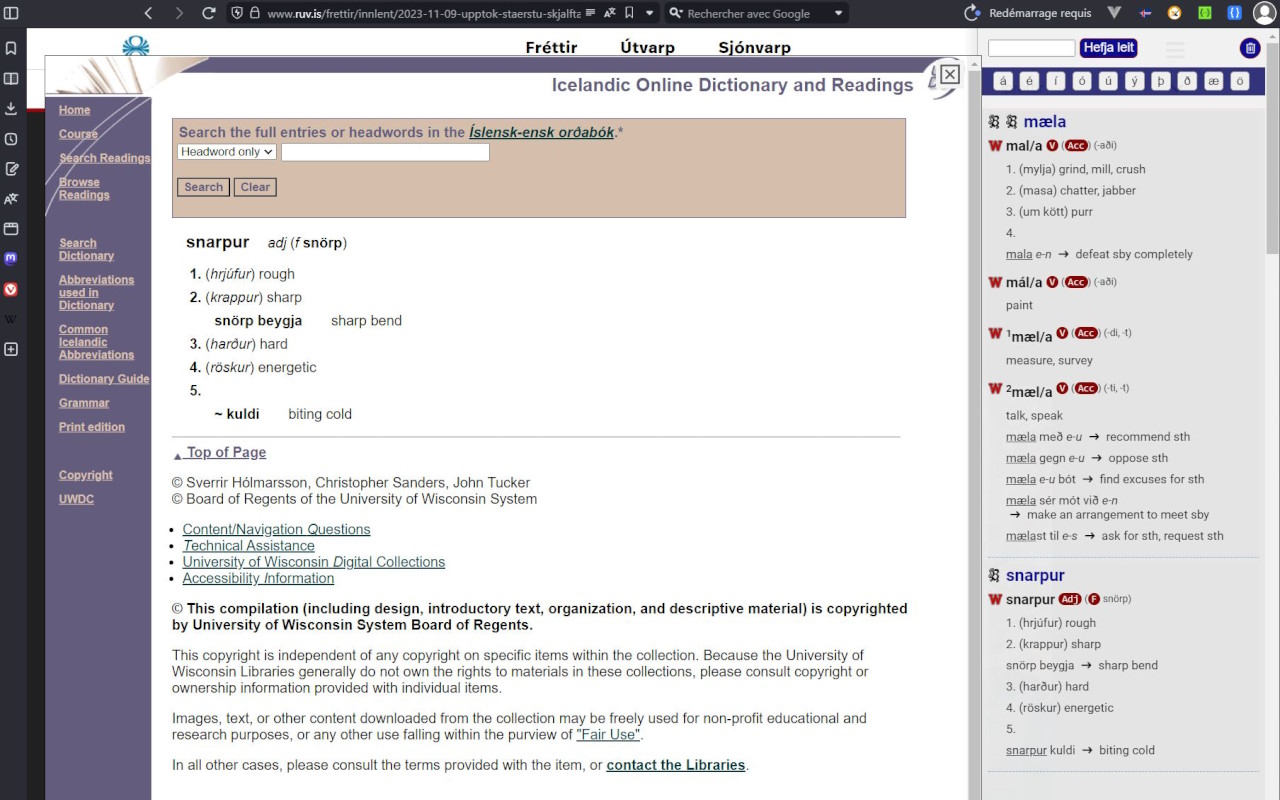Open the Downloads panel in the sidebar
The image size is (1280, 800).
[11, 108]
